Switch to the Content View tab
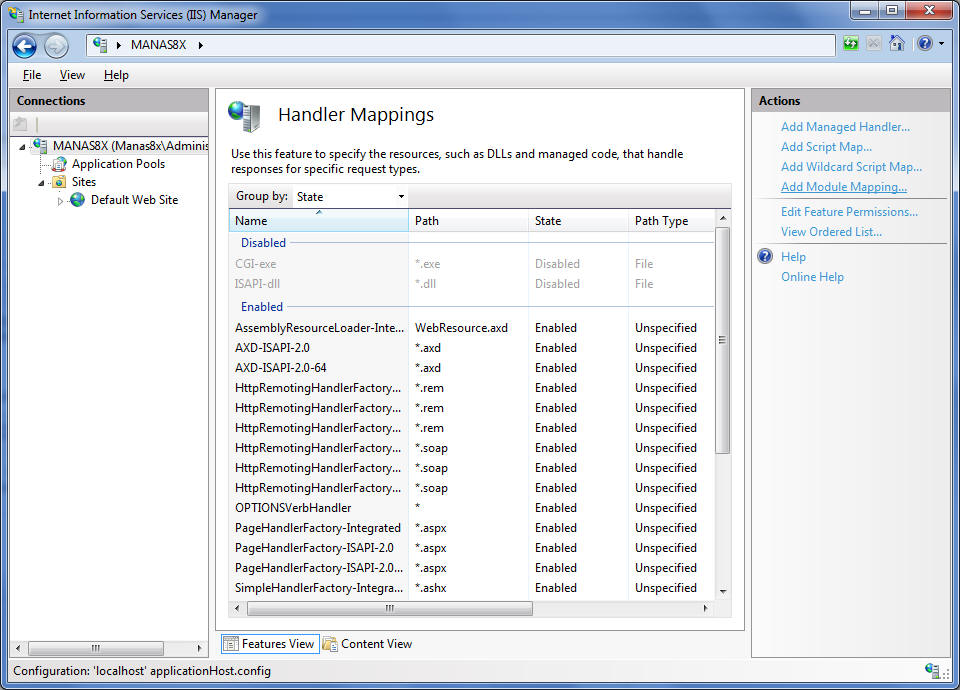960x690 pixels. point(368,643)
